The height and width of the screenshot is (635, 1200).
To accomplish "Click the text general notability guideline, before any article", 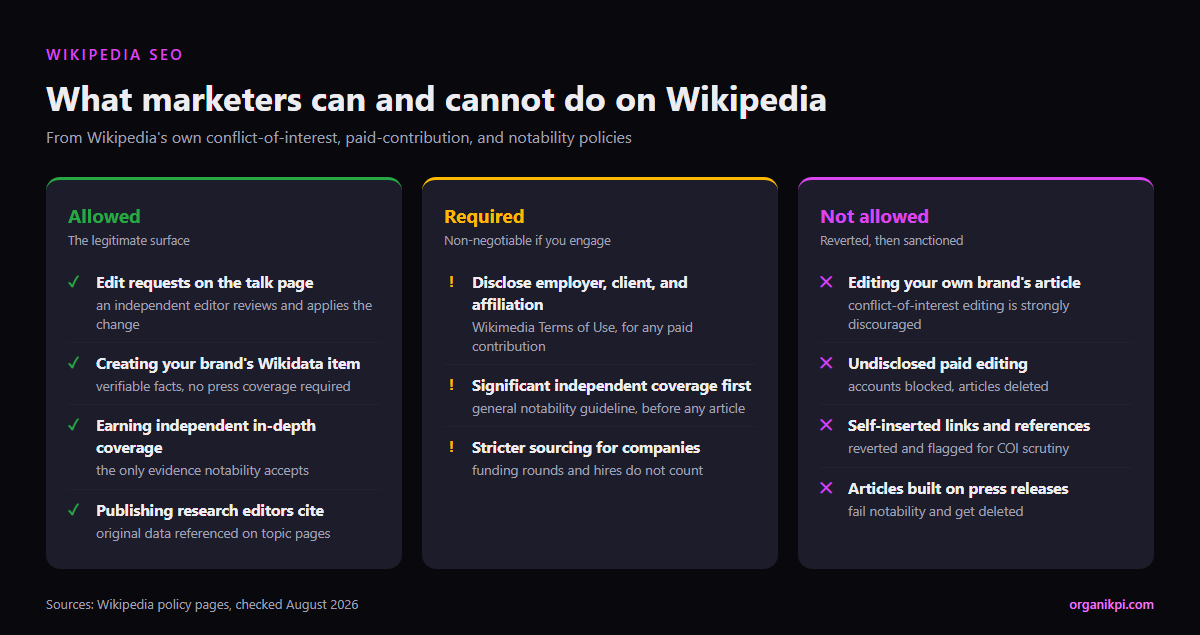I will (608, 408).
